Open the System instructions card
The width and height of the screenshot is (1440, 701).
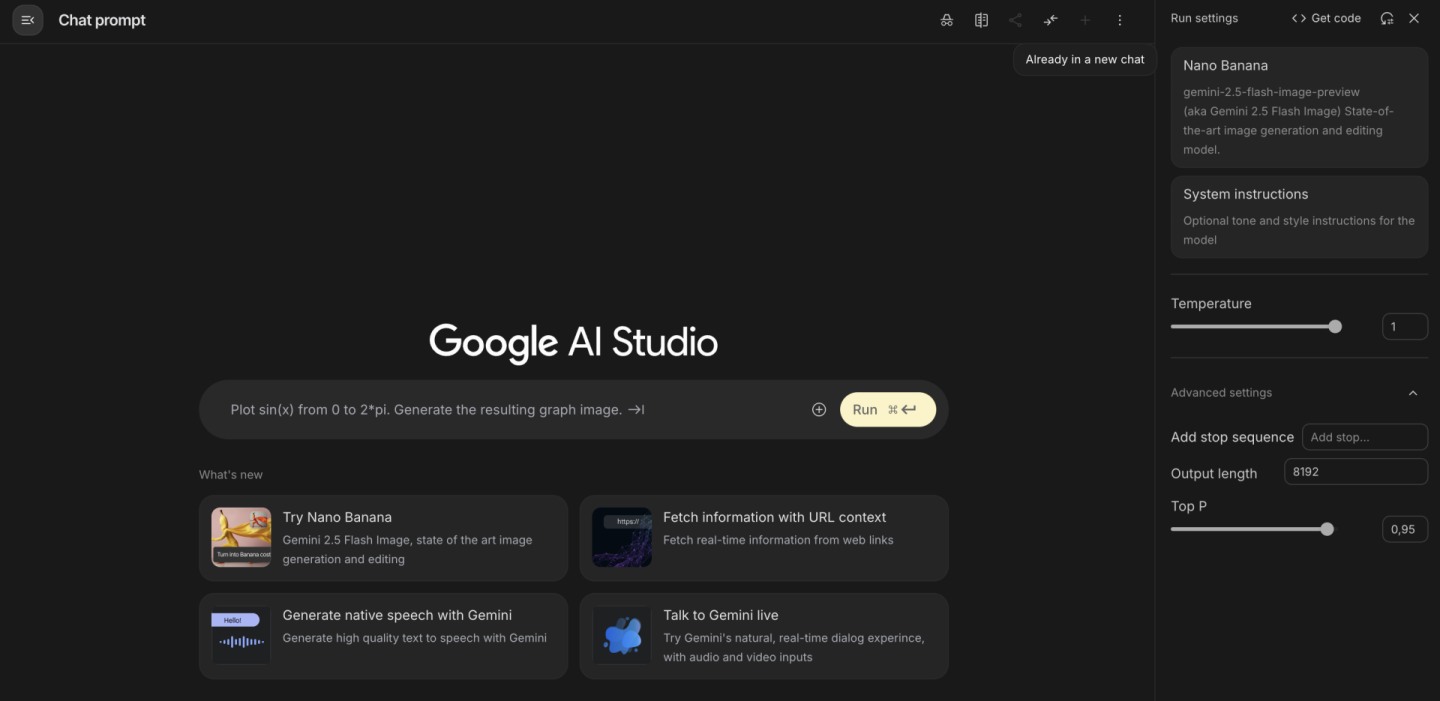point(1299,216)
